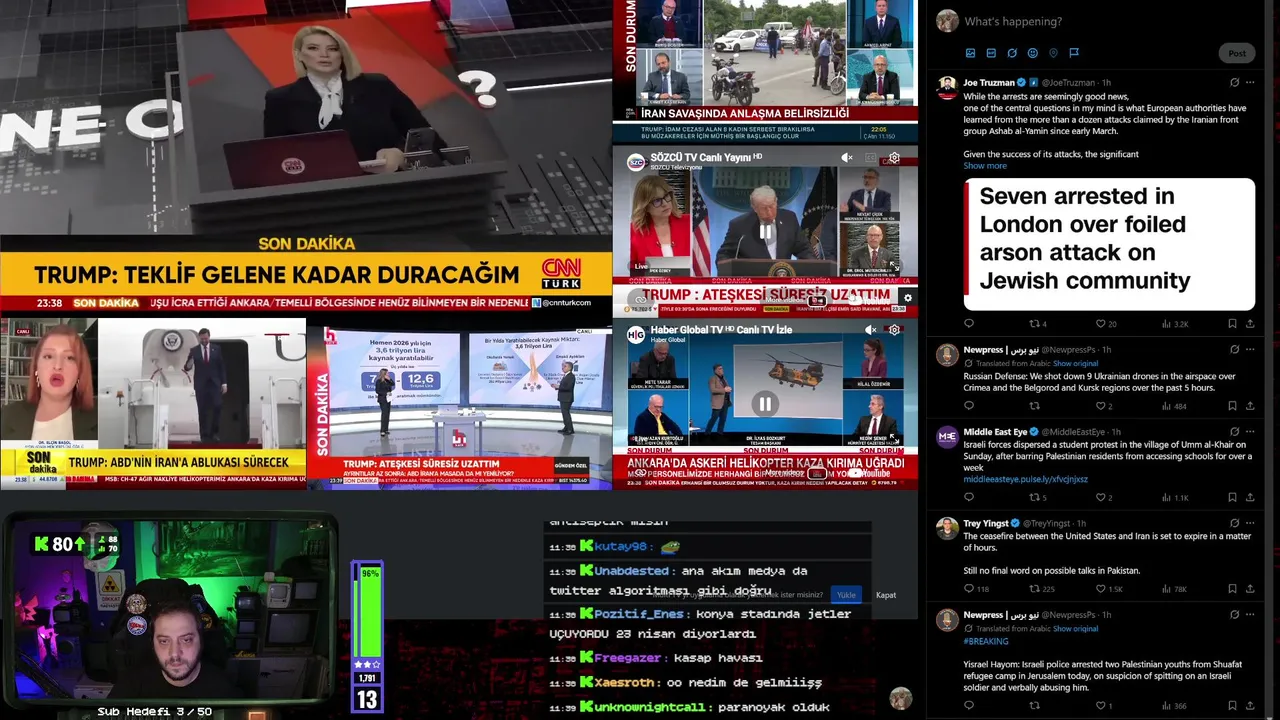This screenshot has width=1280, height=720.
Task: Unmute the Haber Global TV stream
Action: pyautogui.click(x=871, y=330)
